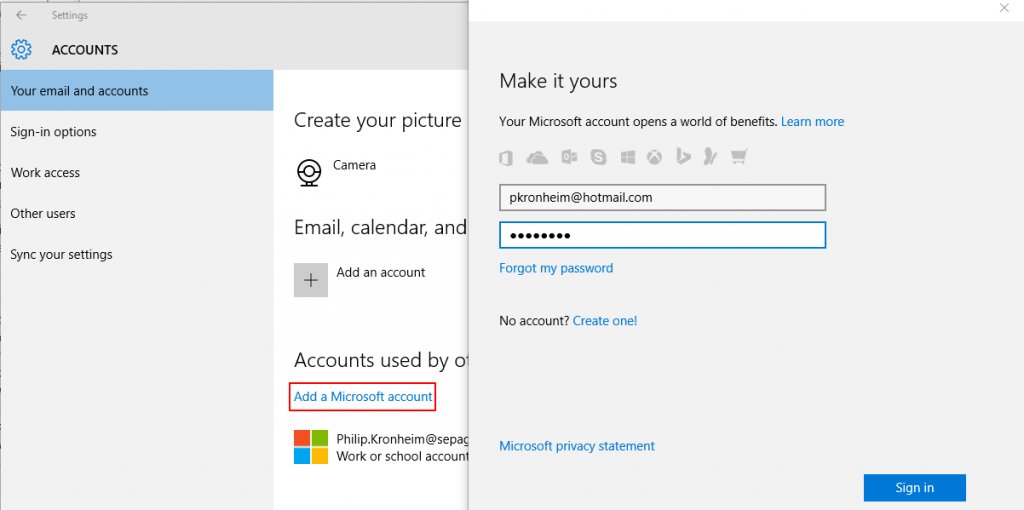Focus the email address input field
Viewport: 1024px width, 510px height.
pyautogui.click(x=662, y=198)
